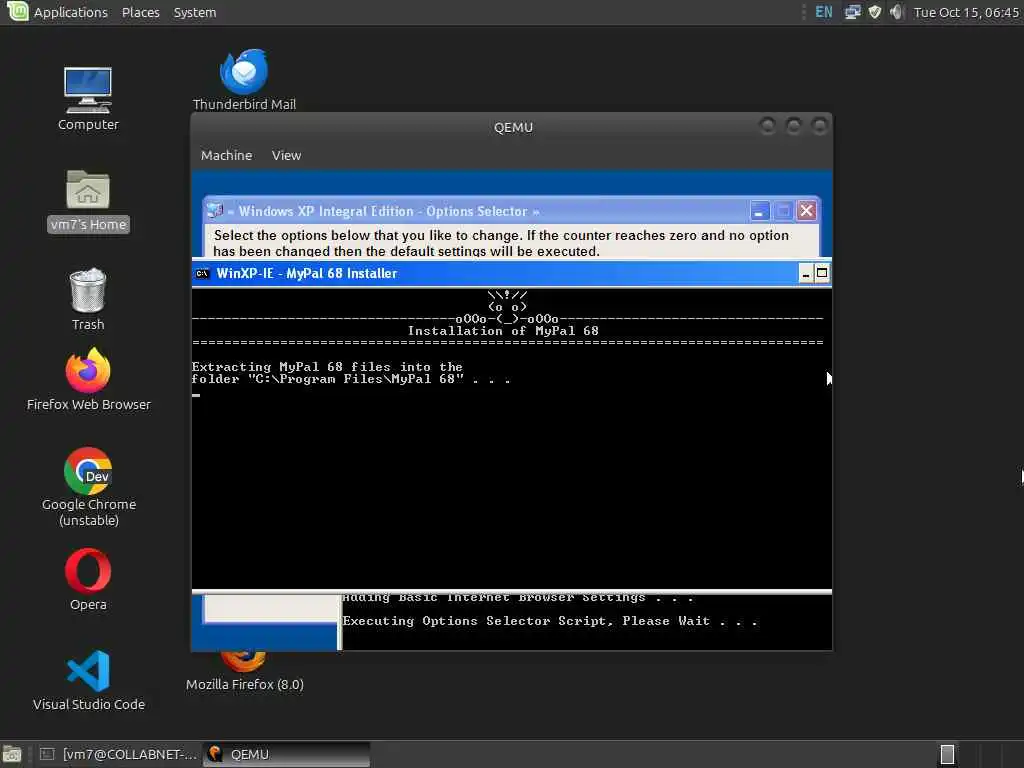Open the volume speaker tray icon

pos(896,12)
